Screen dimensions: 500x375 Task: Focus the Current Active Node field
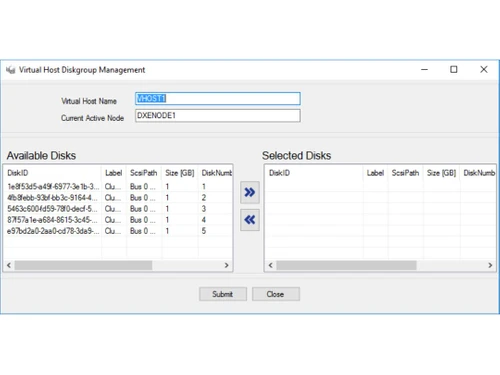218,116
